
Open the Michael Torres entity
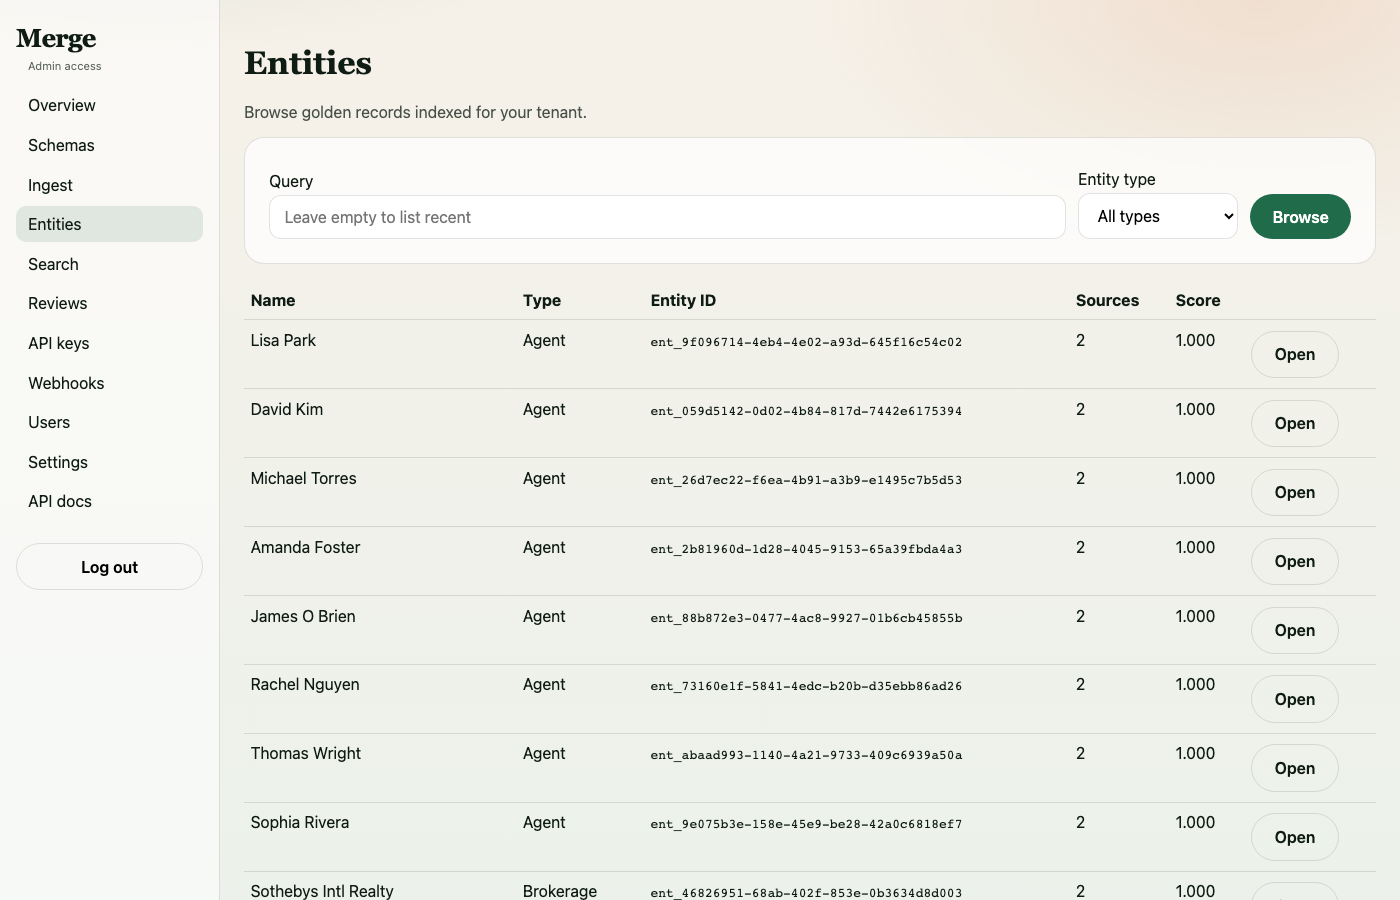pos(1294,493)
